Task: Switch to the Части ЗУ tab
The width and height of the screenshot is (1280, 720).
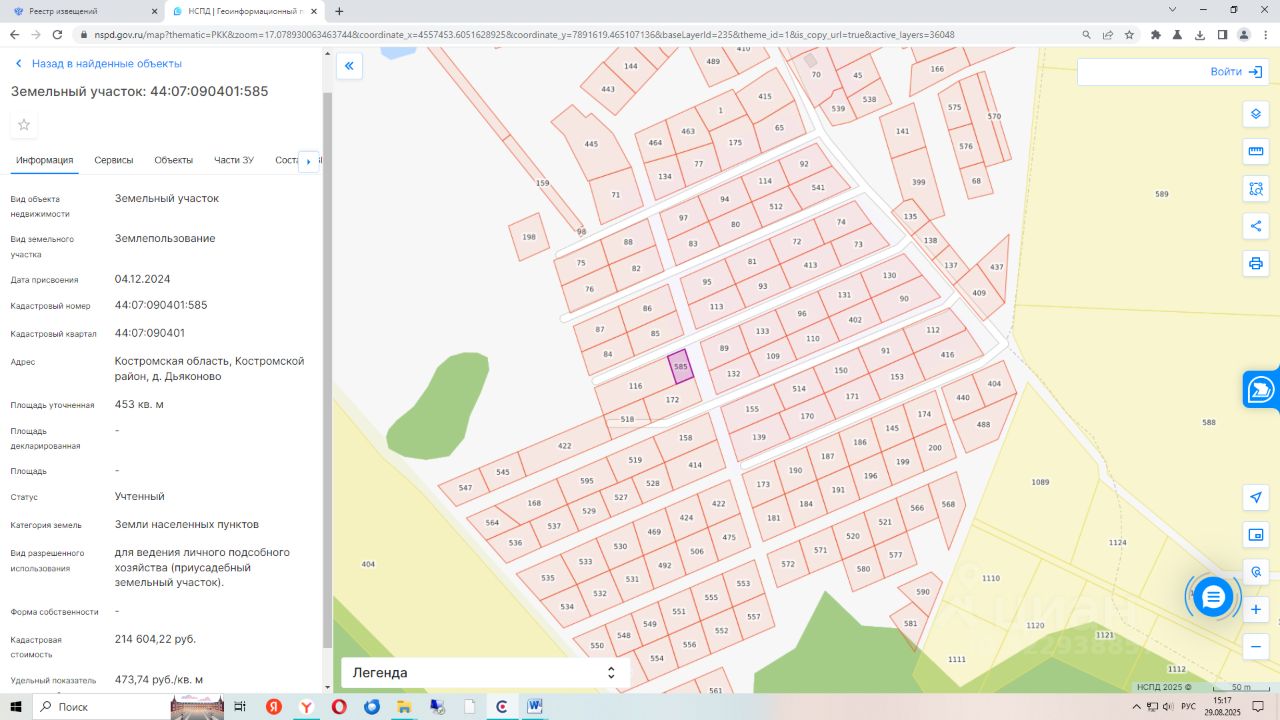Action: point(234,160)
